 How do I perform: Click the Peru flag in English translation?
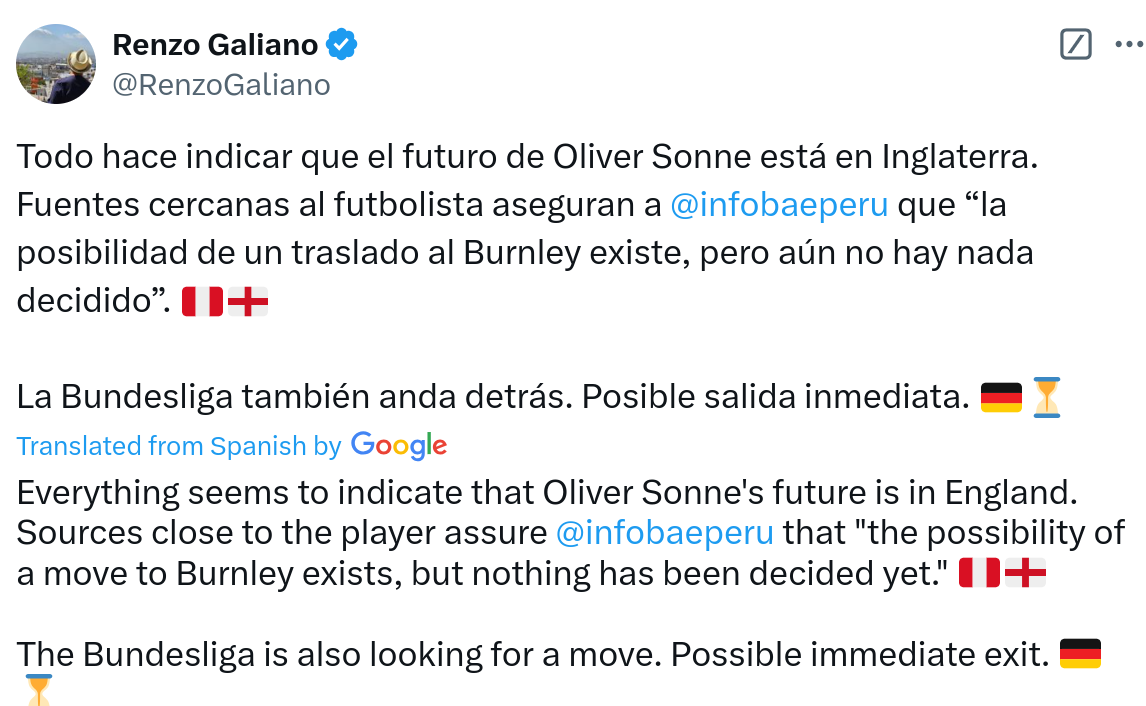(x=979, y=574)
